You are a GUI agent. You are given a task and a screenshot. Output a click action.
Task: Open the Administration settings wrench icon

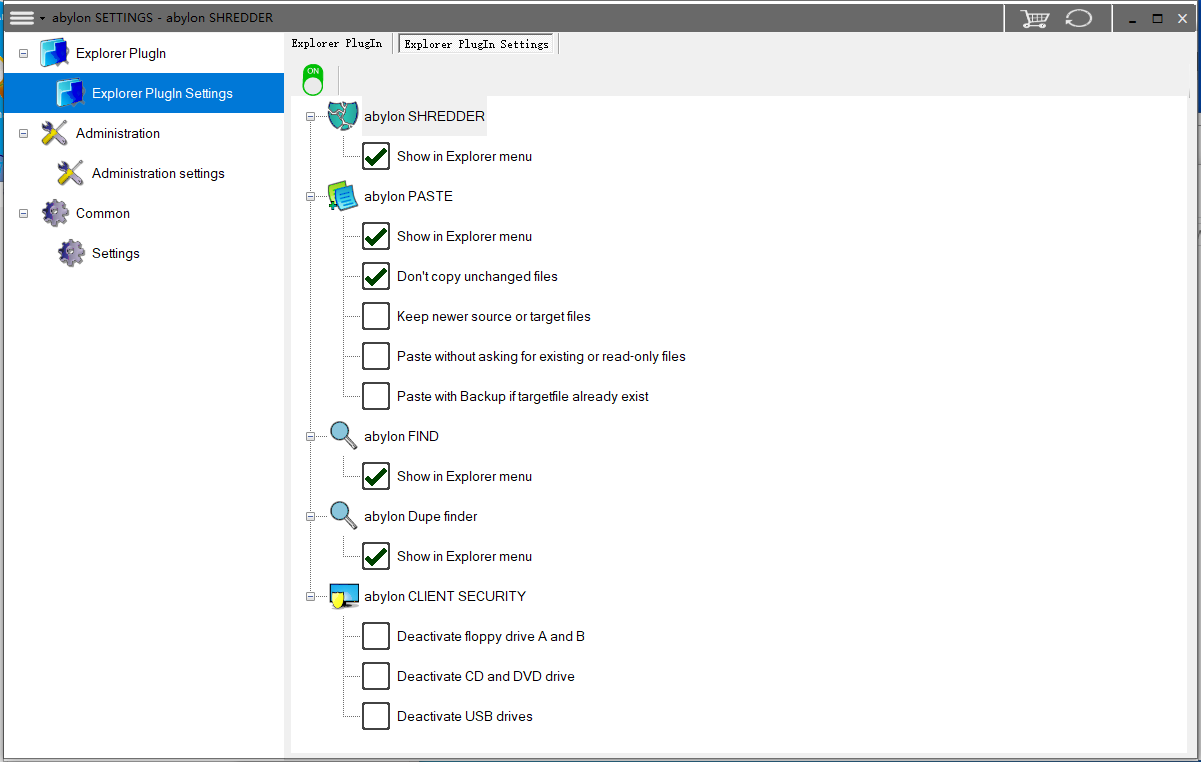tap(70, 173)
